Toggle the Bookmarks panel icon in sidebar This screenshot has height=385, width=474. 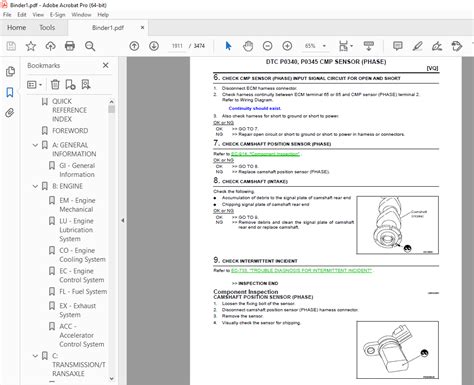[x=10, y=92]
